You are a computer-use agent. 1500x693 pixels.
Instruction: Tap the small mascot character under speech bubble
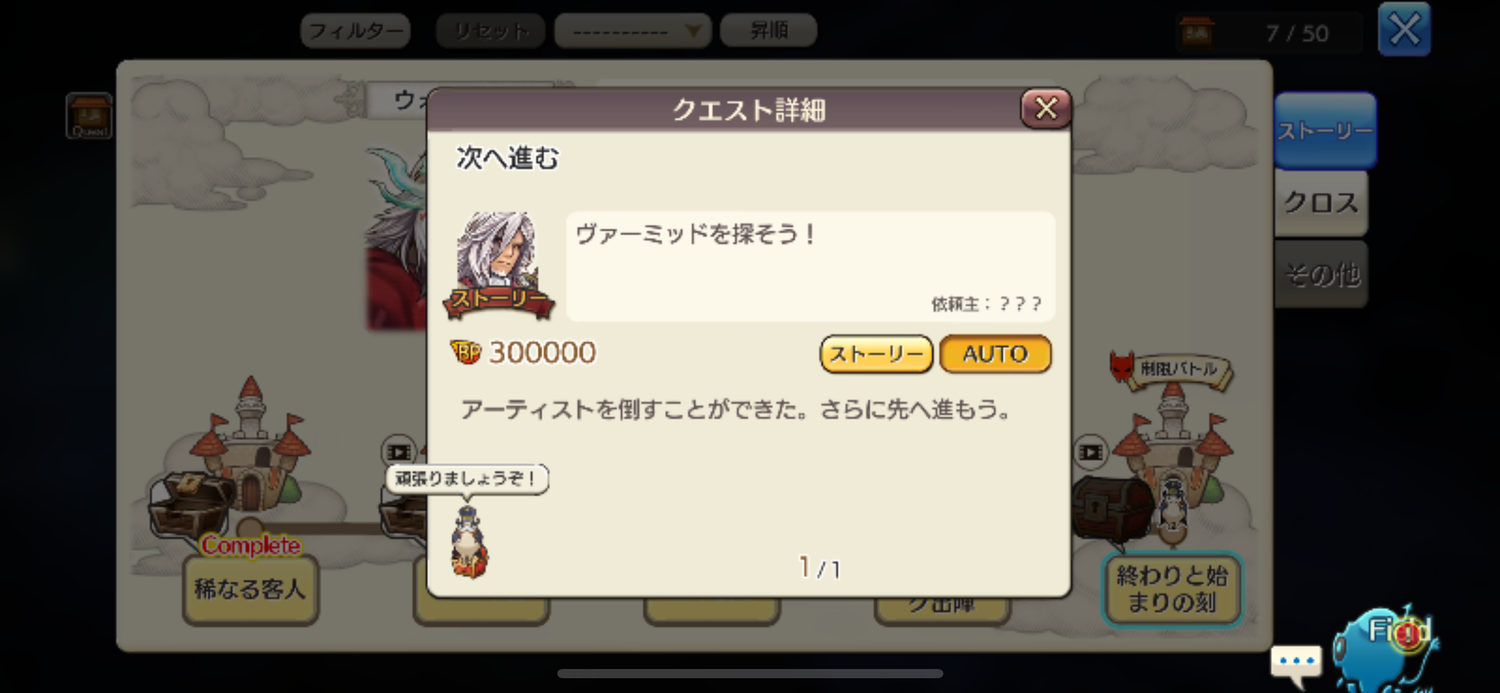tap(469, 542)
